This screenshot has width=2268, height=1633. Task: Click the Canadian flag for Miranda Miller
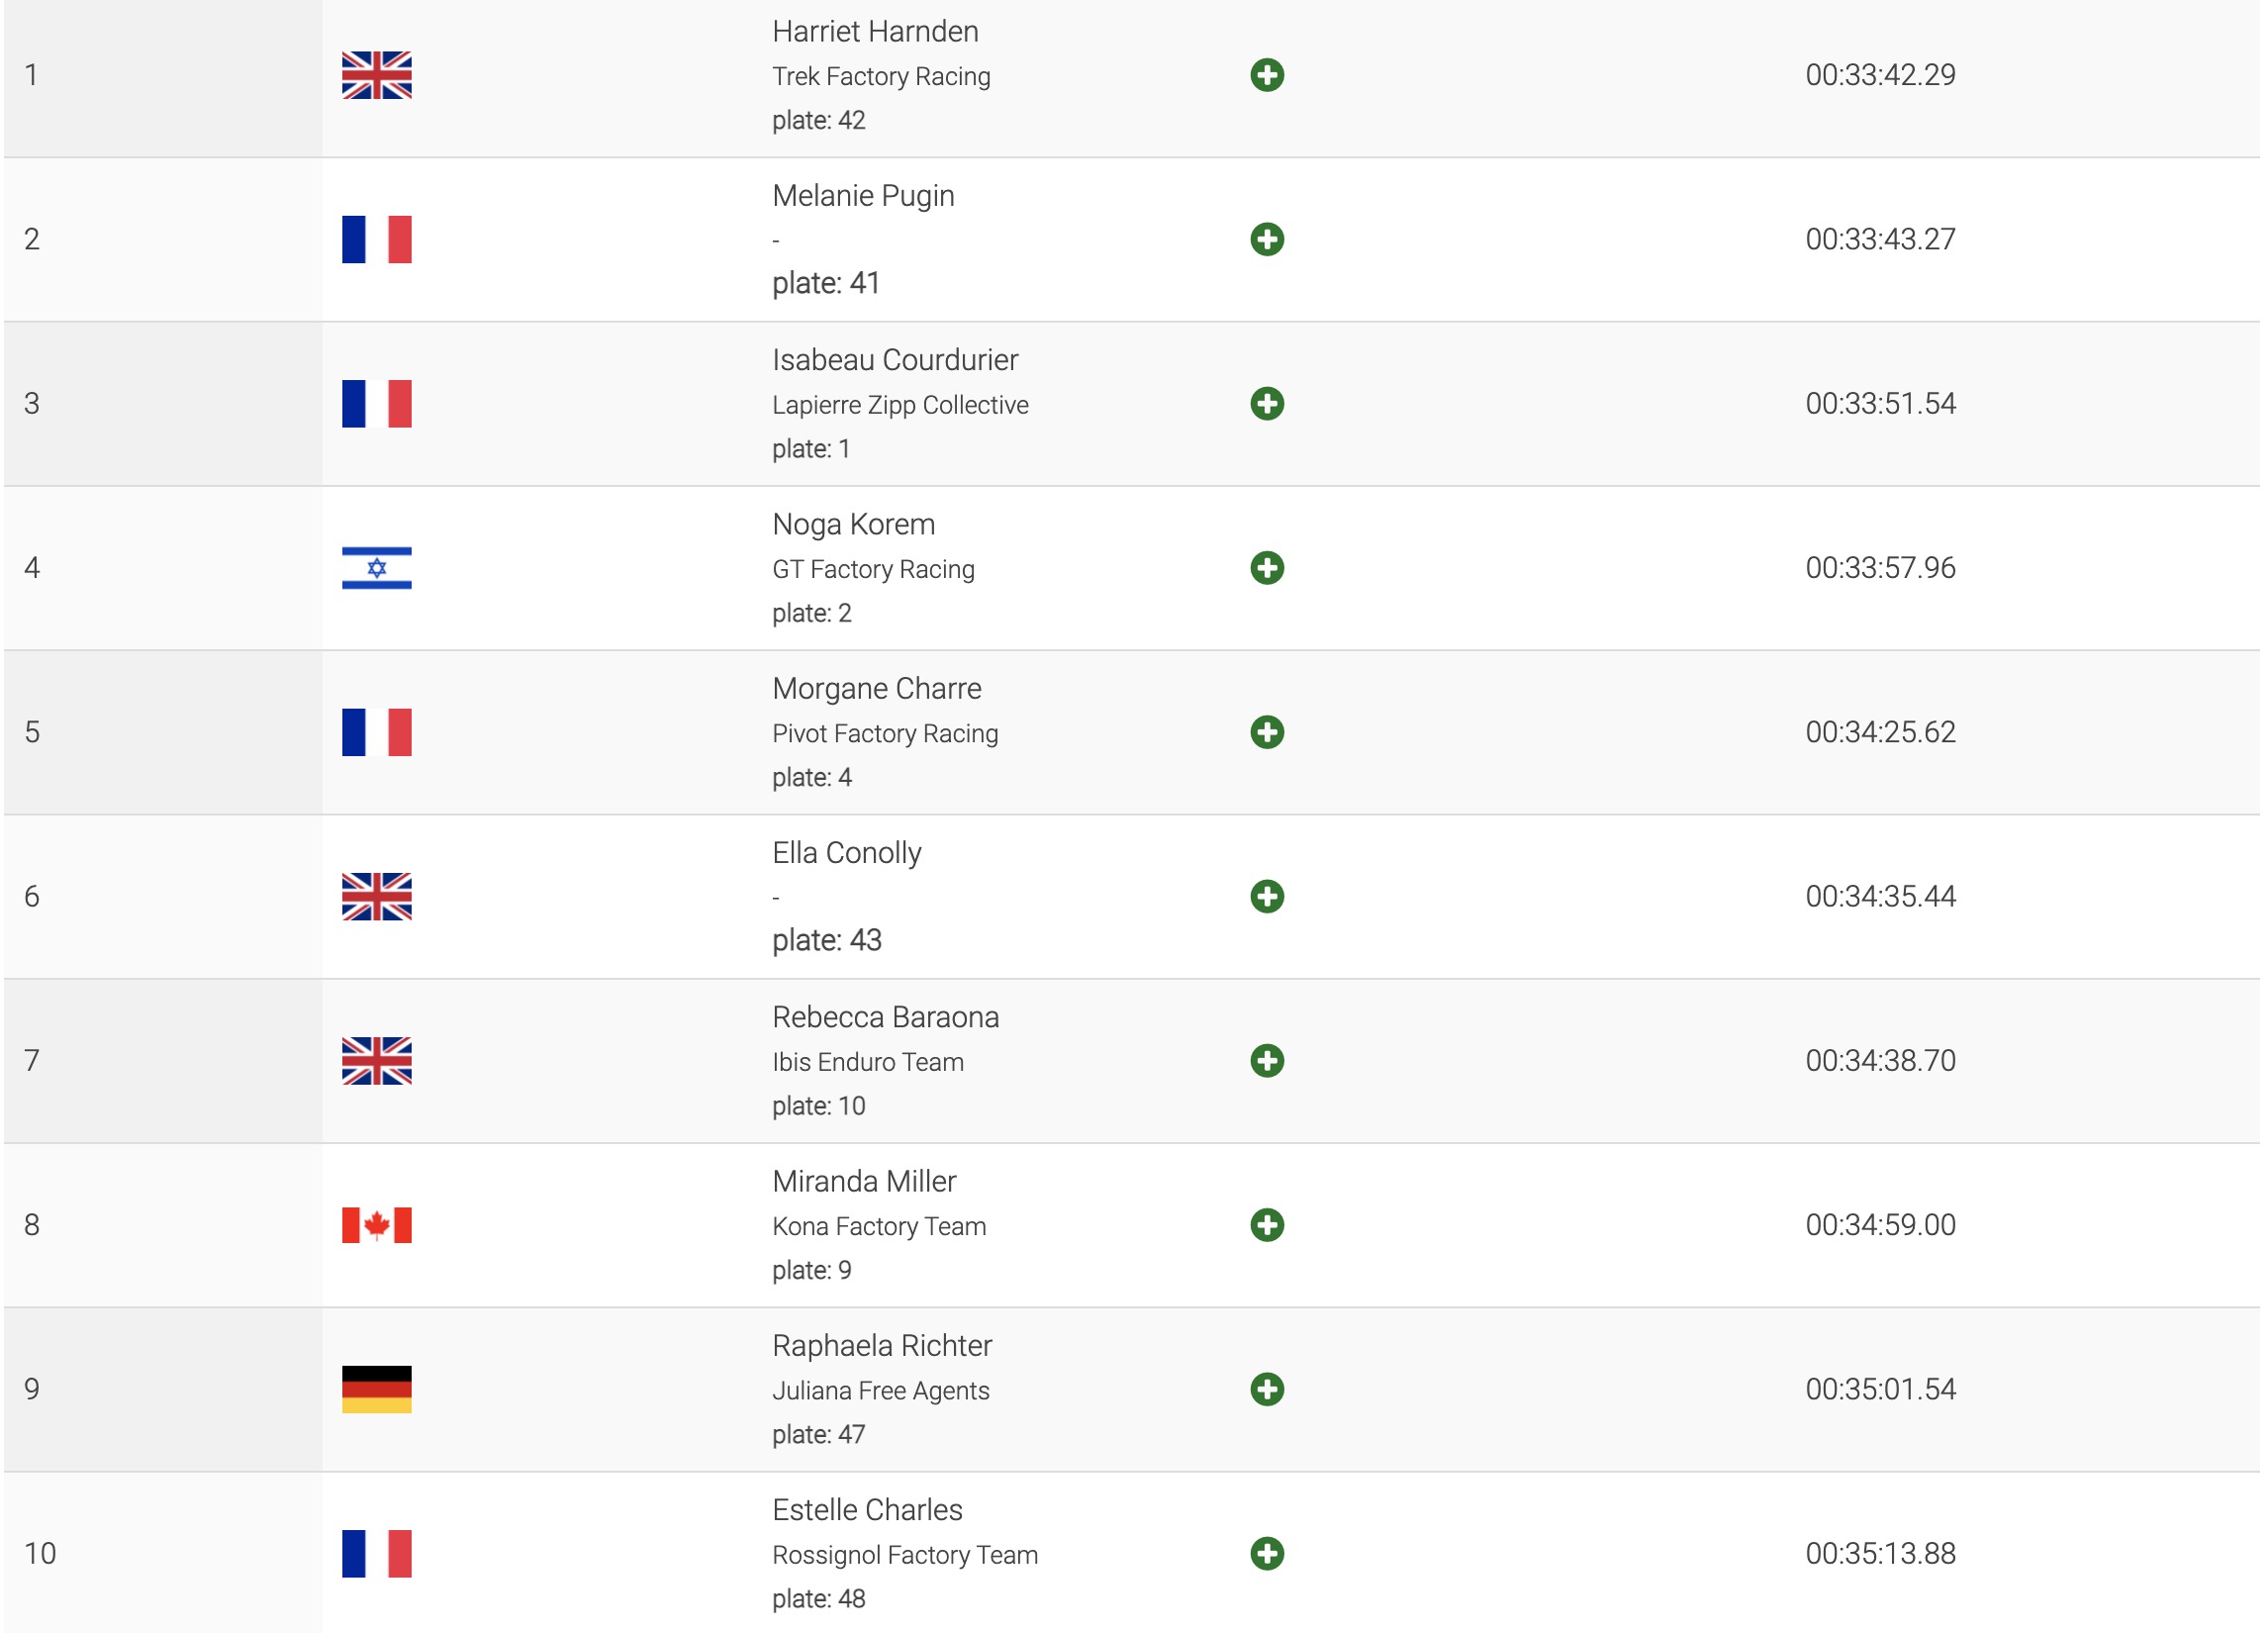376,1224
